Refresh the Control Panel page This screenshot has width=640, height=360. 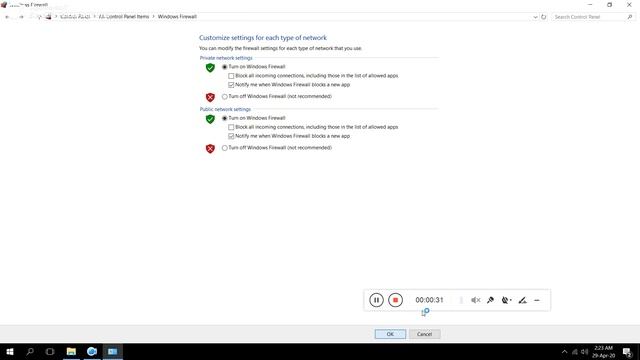(x=544, y=17)
